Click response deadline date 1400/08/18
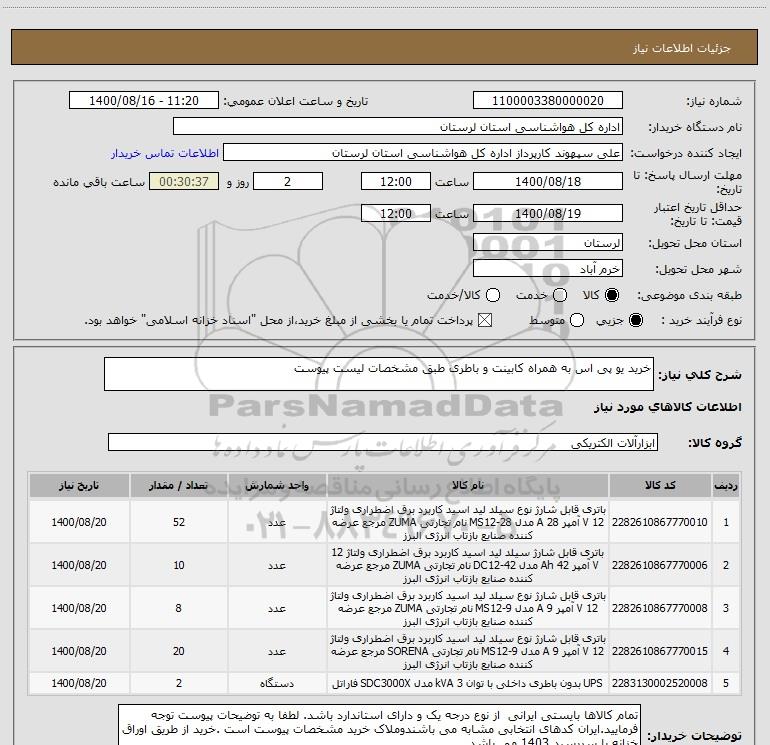 [548, 182]
